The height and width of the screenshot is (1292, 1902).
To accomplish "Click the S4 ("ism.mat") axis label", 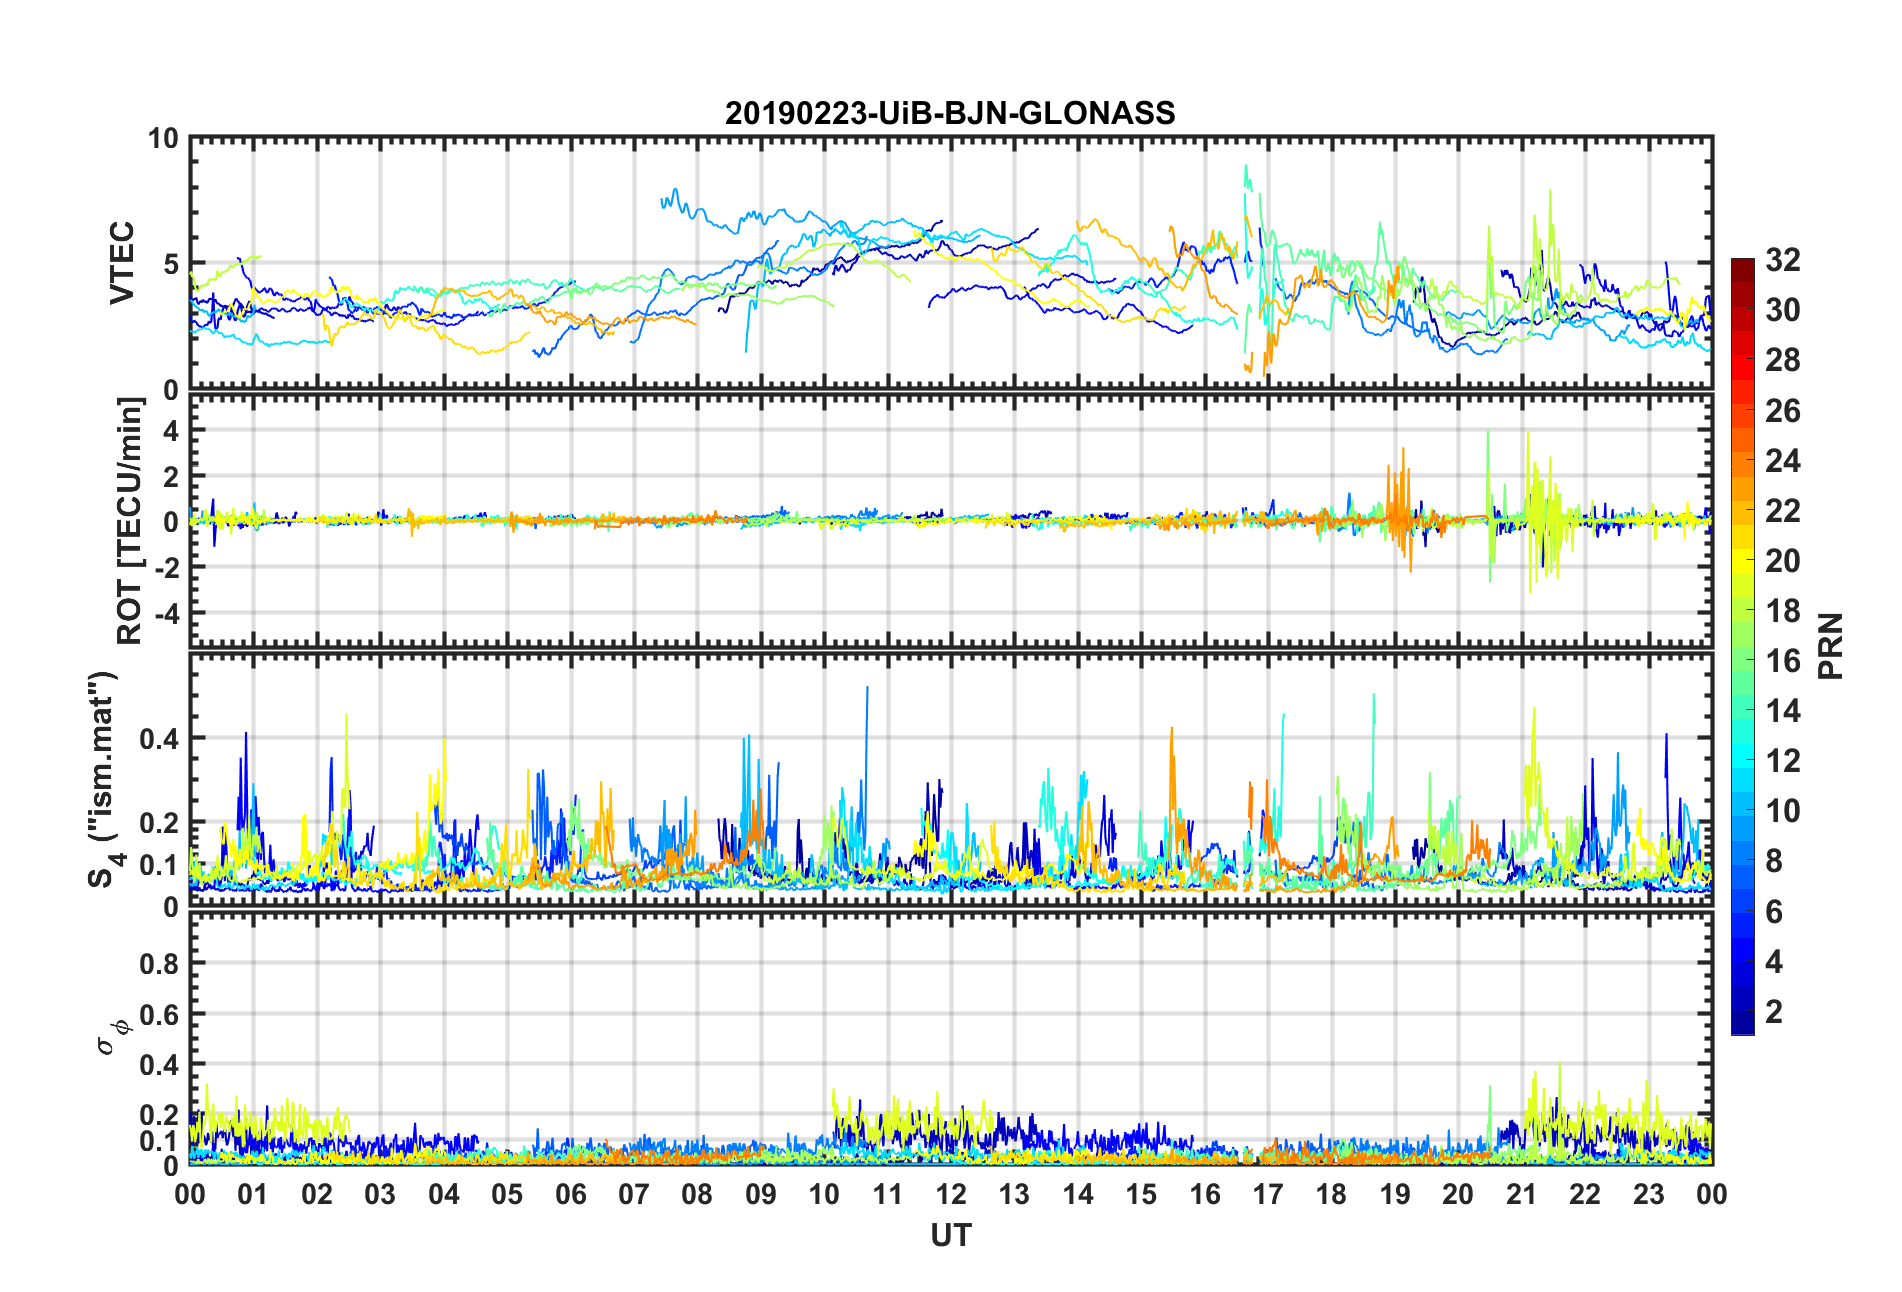I will 103,780.
